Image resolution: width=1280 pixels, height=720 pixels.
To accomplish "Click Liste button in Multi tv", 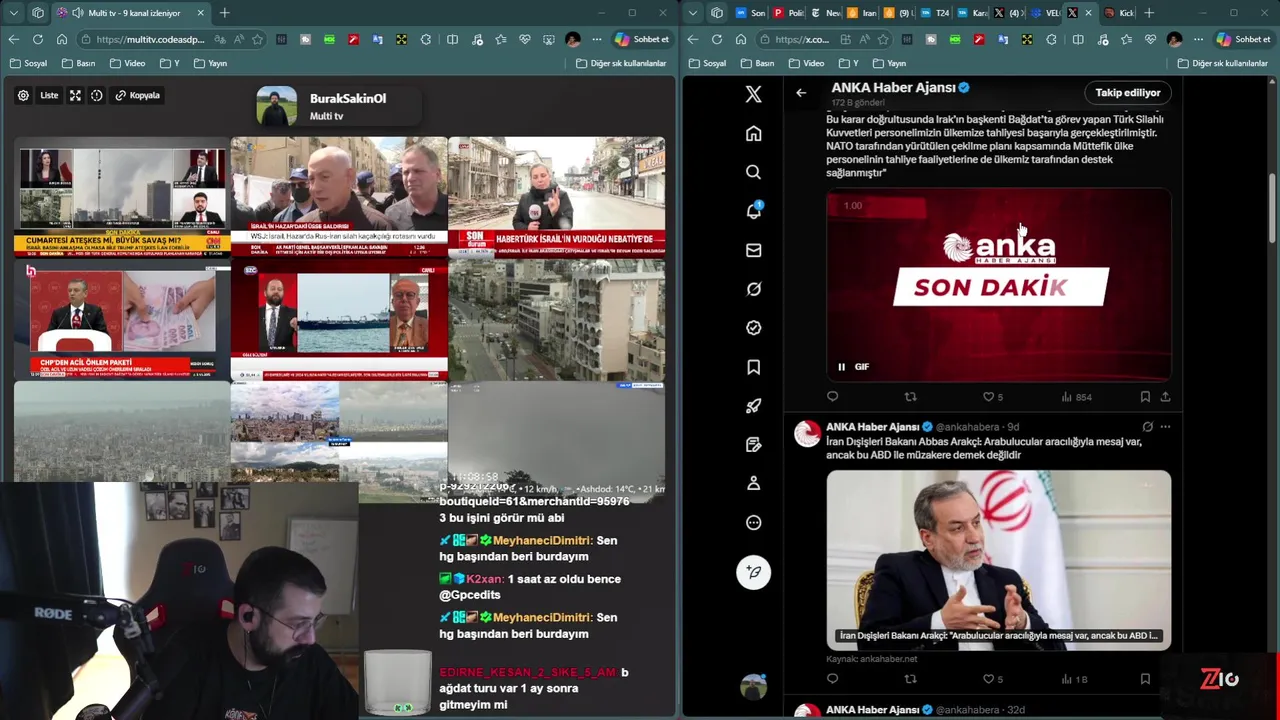I will (x=49, y=96).
